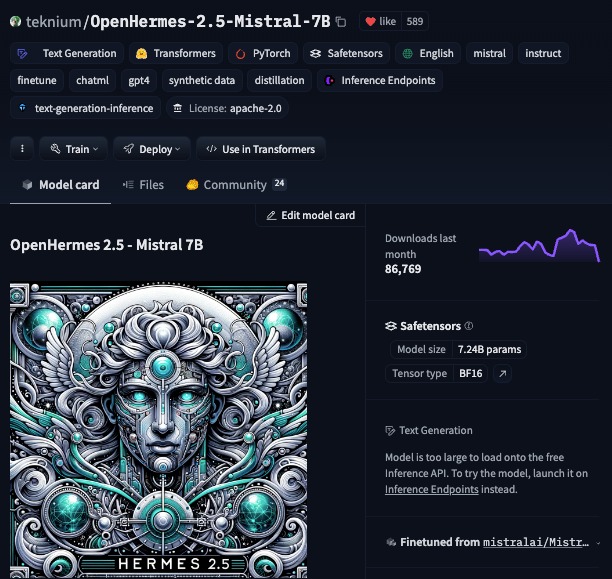
Task: Open the Community tab
Action: coord(235,185)
